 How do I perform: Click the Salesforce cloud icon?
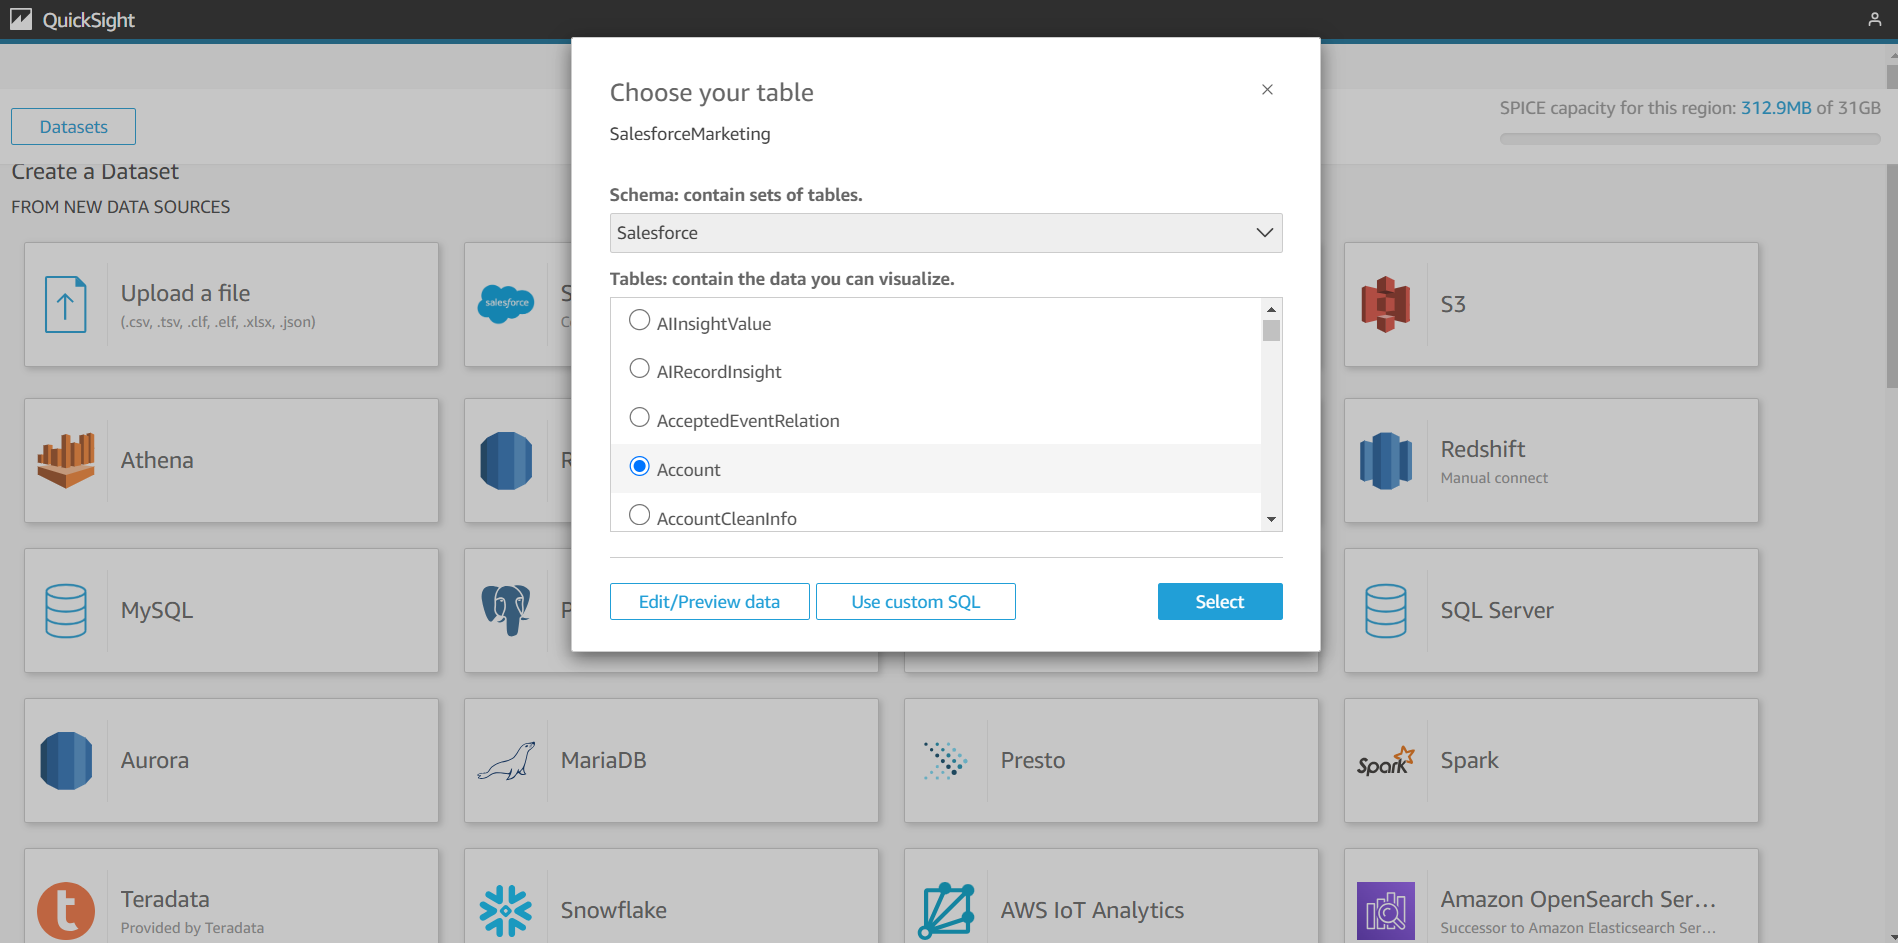(x=506, y=304)
